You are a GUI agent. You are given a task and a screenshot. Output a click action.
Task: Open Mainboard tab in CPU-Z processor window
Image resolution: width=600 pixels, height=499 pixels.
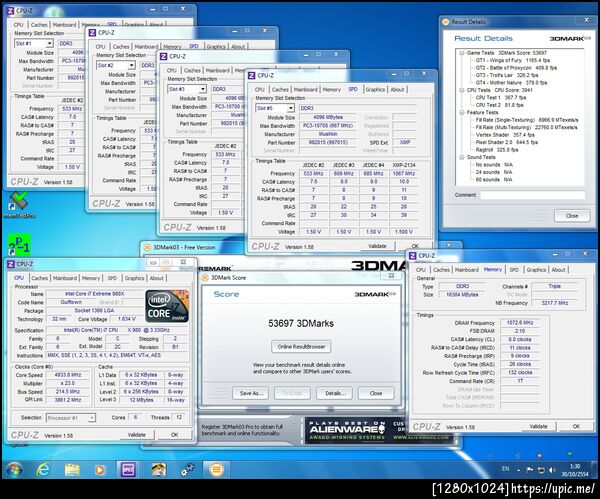point(65,278)
